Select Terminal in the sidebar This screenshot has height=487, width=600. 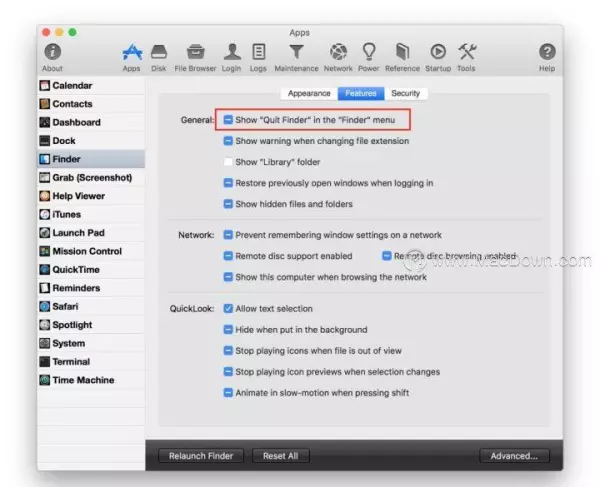click(x=91, y=362)
